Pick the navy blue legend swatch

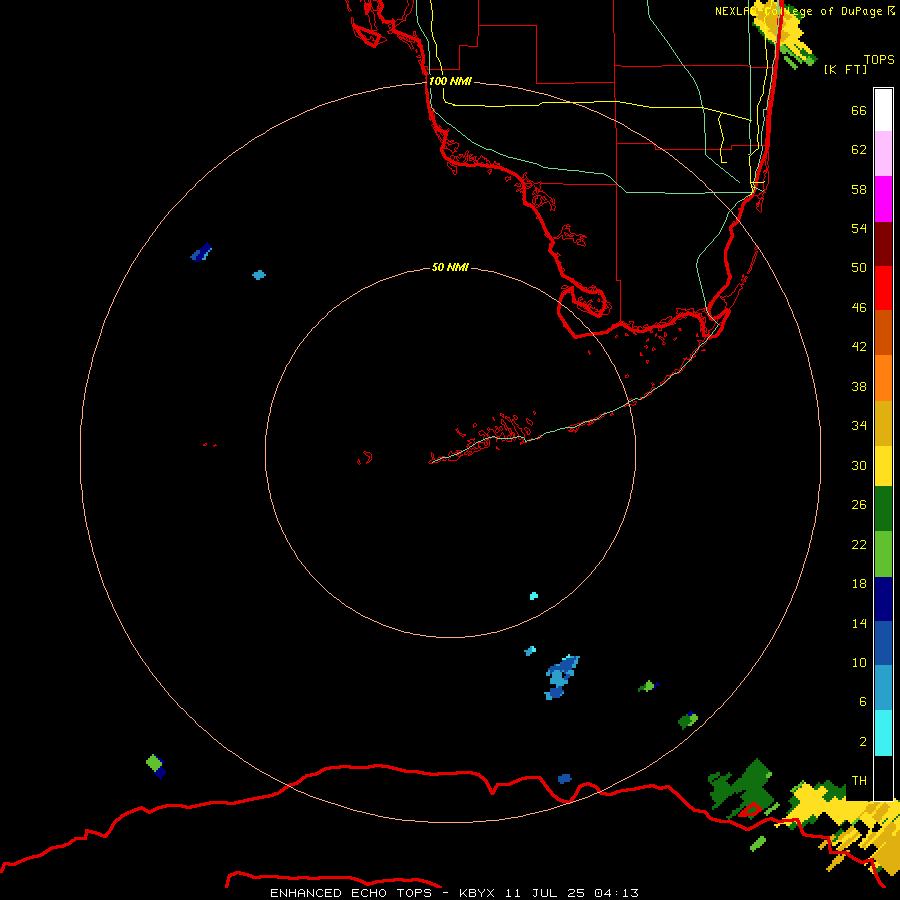tap(883, 599)
